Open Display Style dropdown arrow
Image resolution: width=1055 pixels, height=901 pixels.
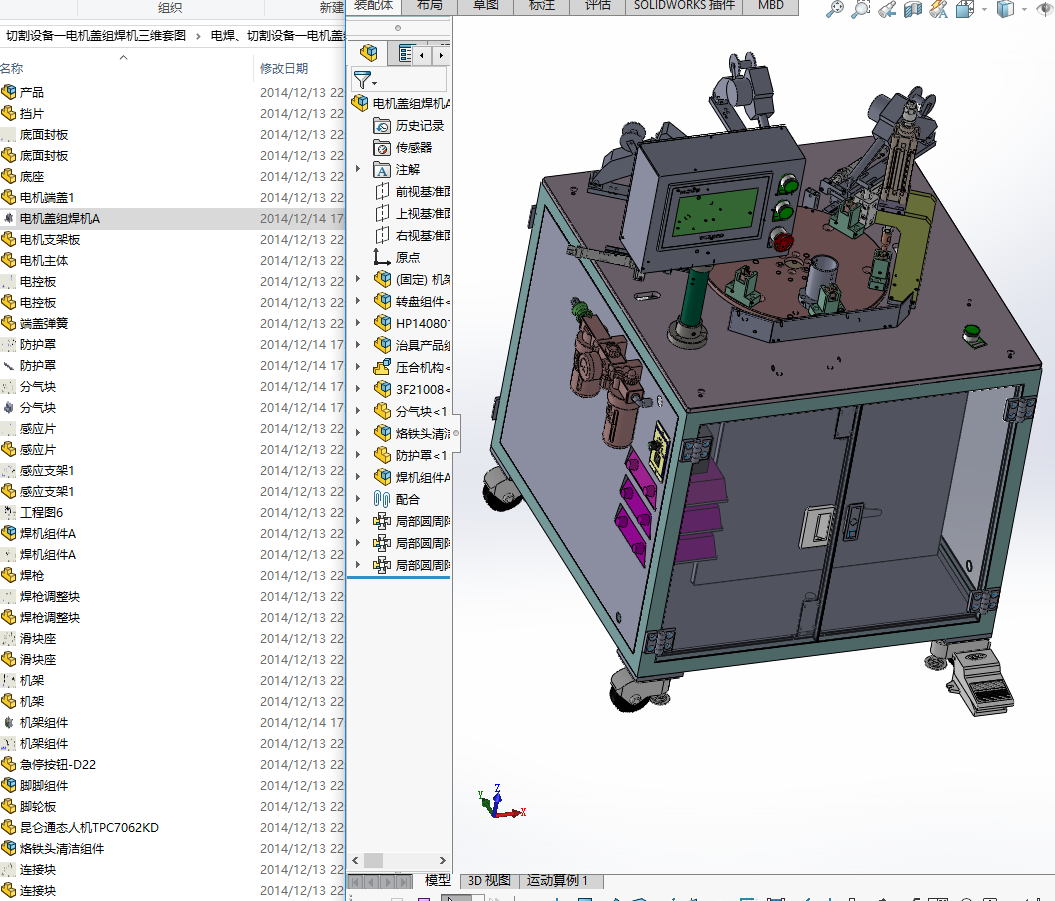coord(1024,9)
